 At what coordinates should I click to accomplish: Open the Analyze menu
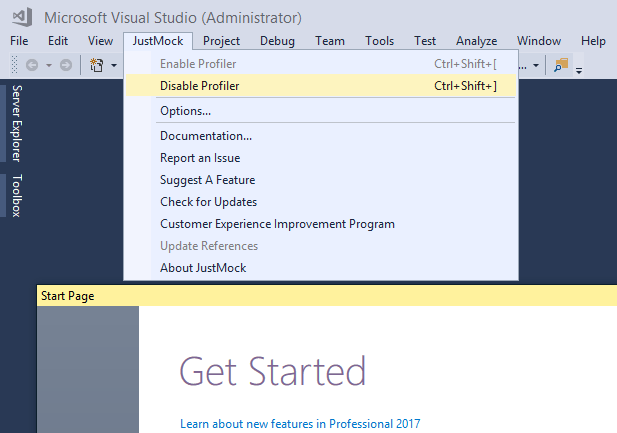tap(477, 41)
